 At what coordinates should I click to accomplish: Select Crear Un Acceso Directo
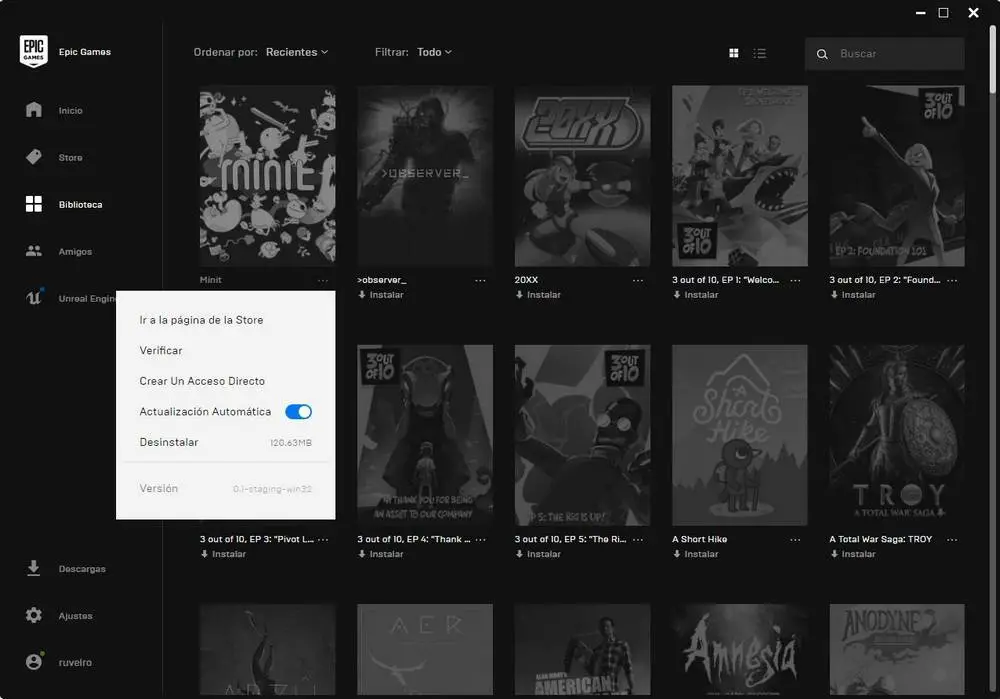(x=202, y=381)
